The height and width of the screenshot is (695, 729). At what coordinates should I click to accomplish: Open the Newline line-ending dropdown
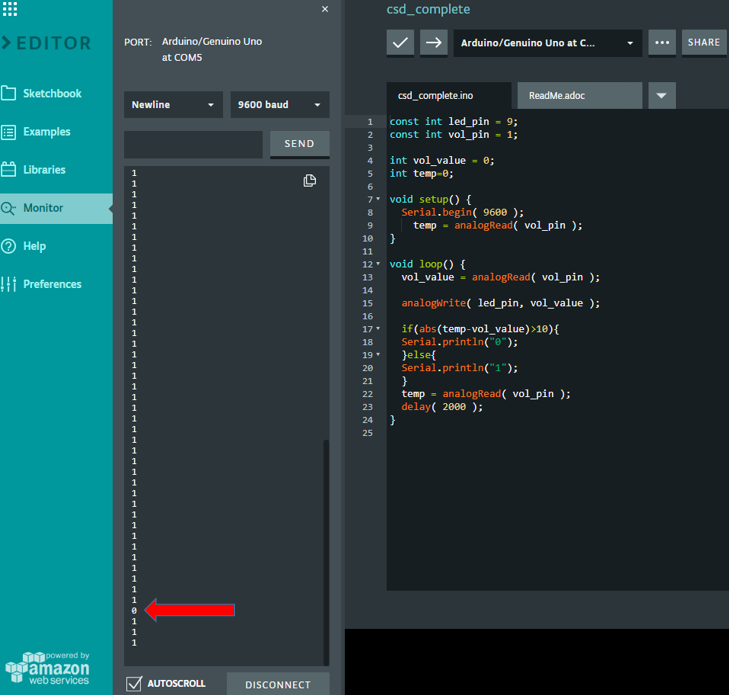[173, 105]
